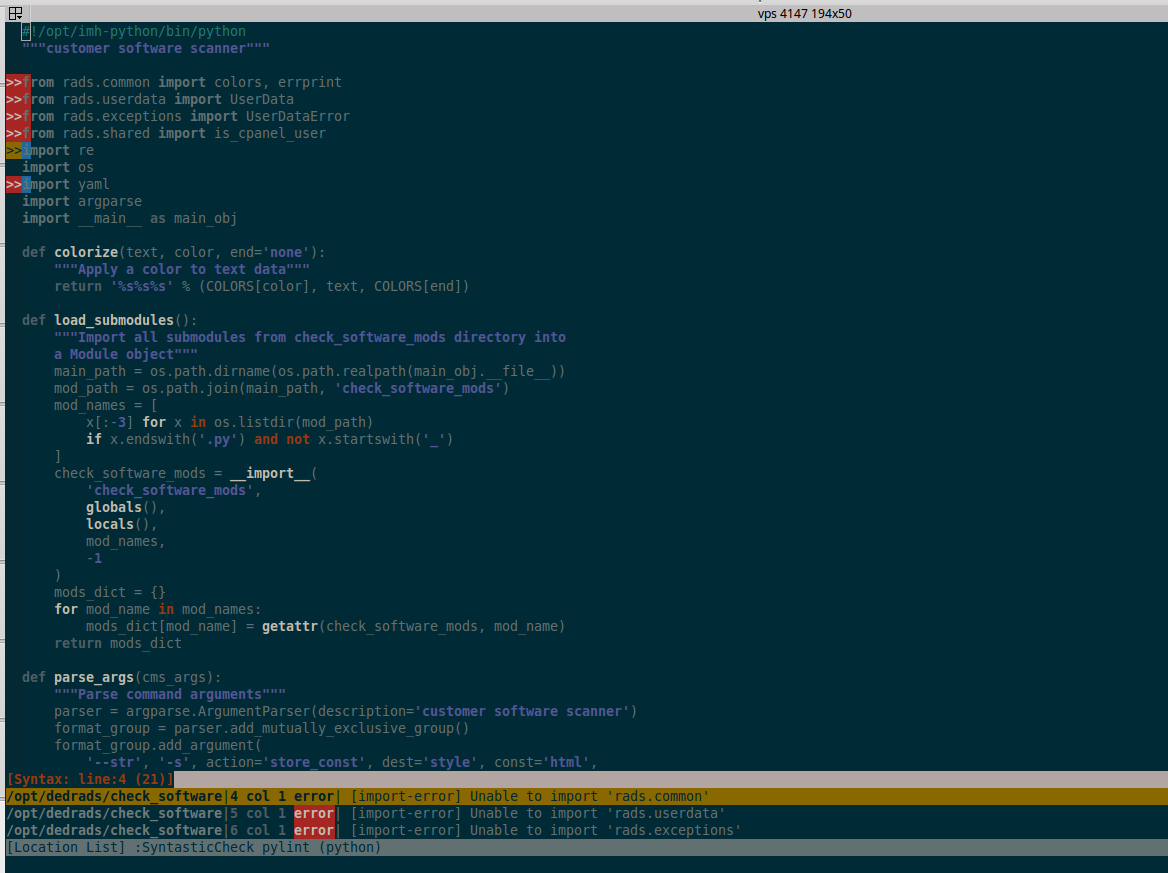This screenshot has width=1168, height=873.
Task: Click the vps 4147 window title
Action: point(804,14)
